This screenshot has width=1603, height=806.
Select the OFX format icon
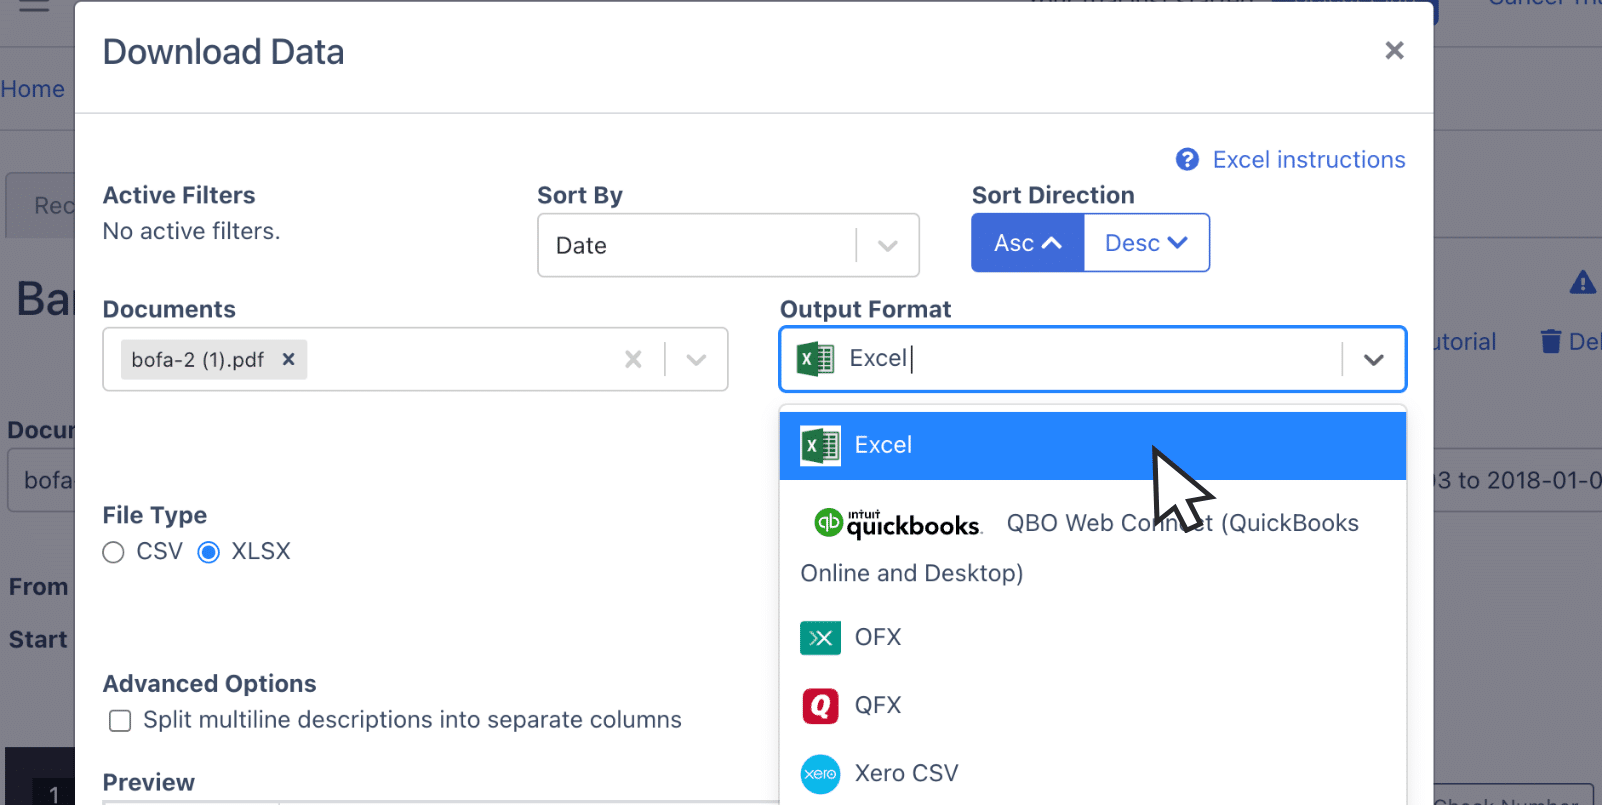coord(820,637)
